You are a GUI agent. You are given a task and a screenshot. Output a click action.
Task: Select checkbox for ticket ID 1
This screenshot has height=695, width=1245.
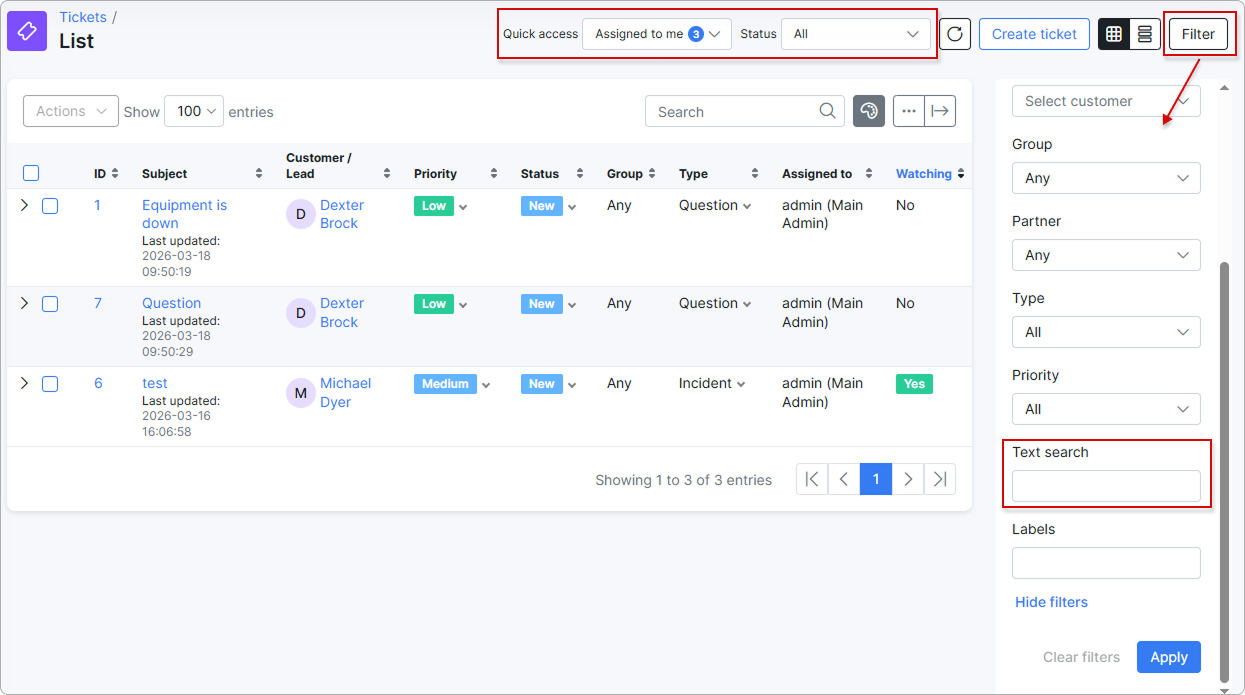(x=50, y=206)
